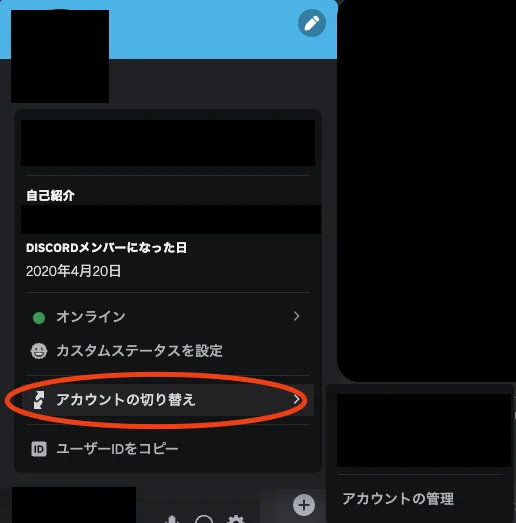This screenshot has height=523, width=516.
Task: Click the green online status dot
Action: click(39, 318)
